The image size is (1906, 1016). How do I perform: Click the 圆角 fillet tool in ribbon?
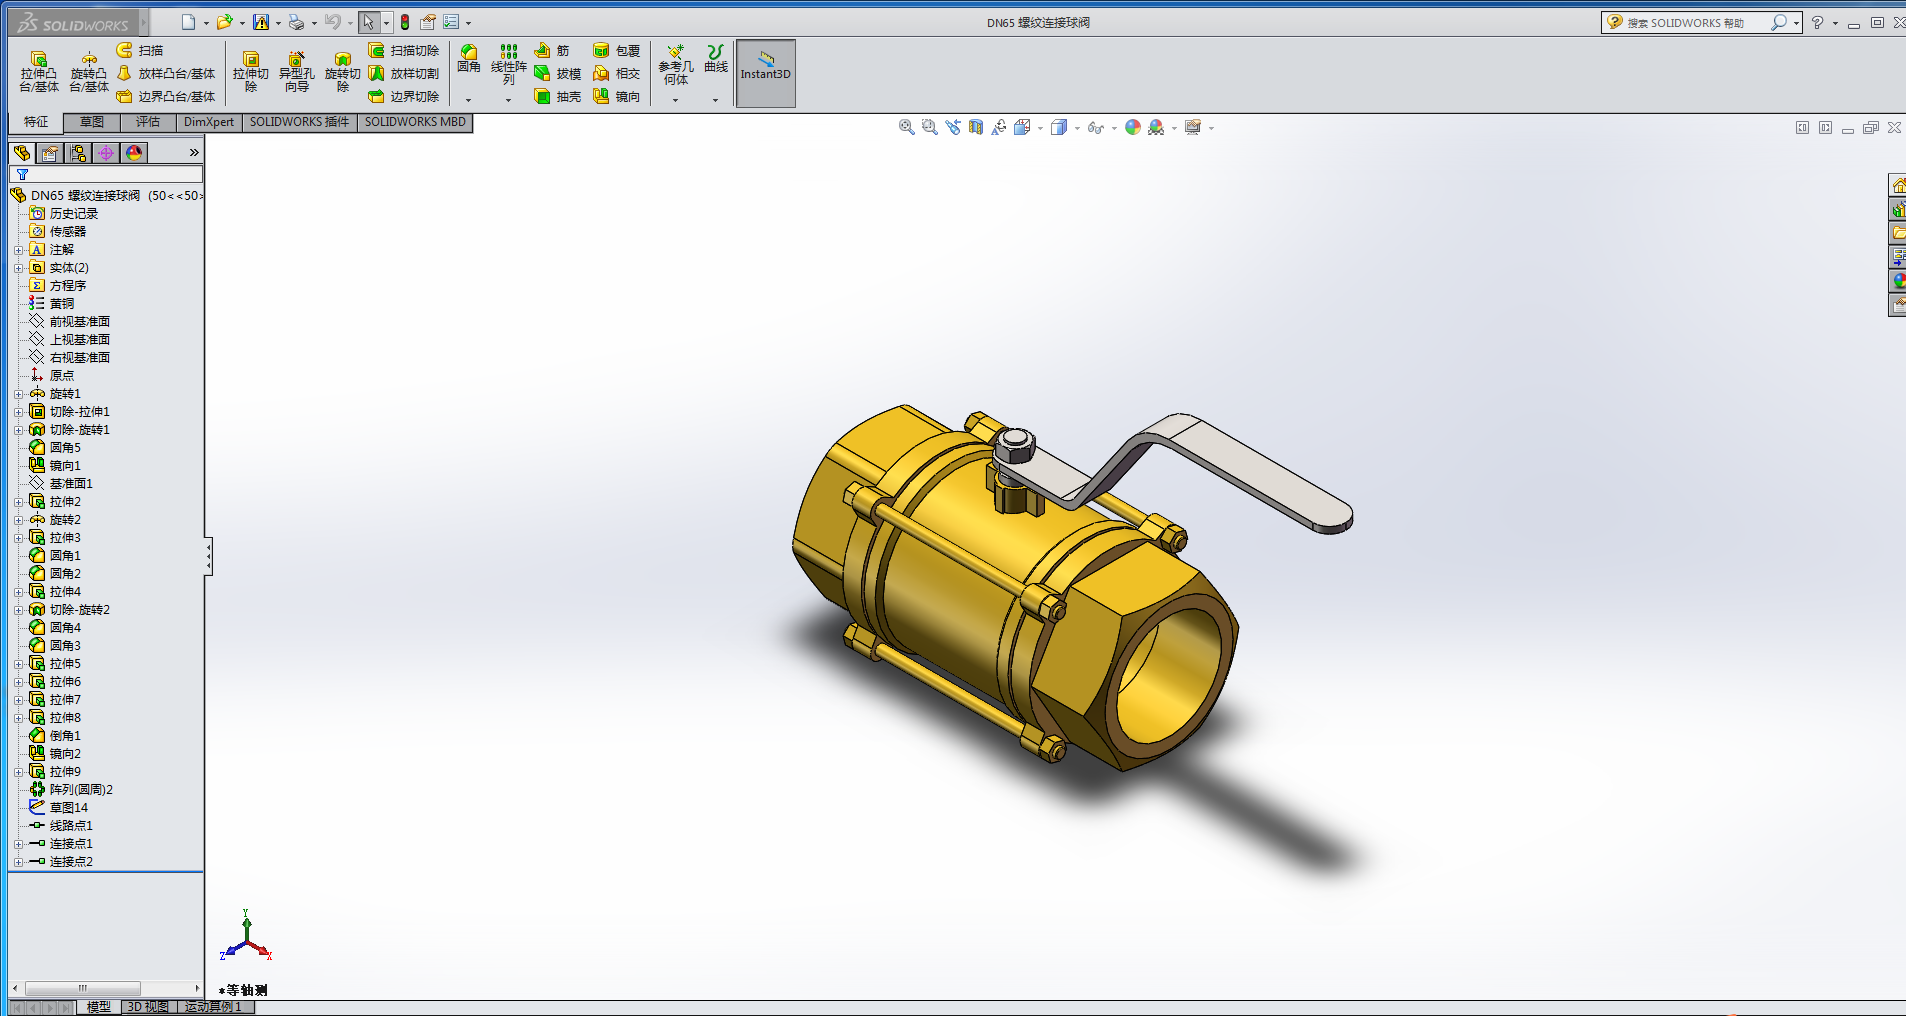(x=468, y=58)
